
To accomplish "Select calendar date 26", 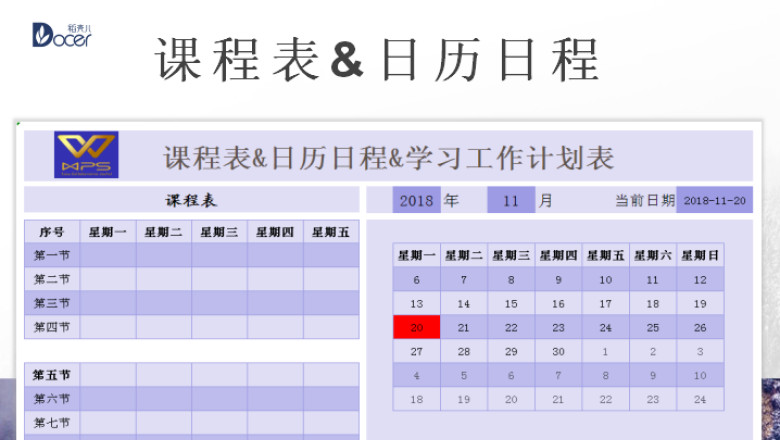I will click(x=700, y=327).
